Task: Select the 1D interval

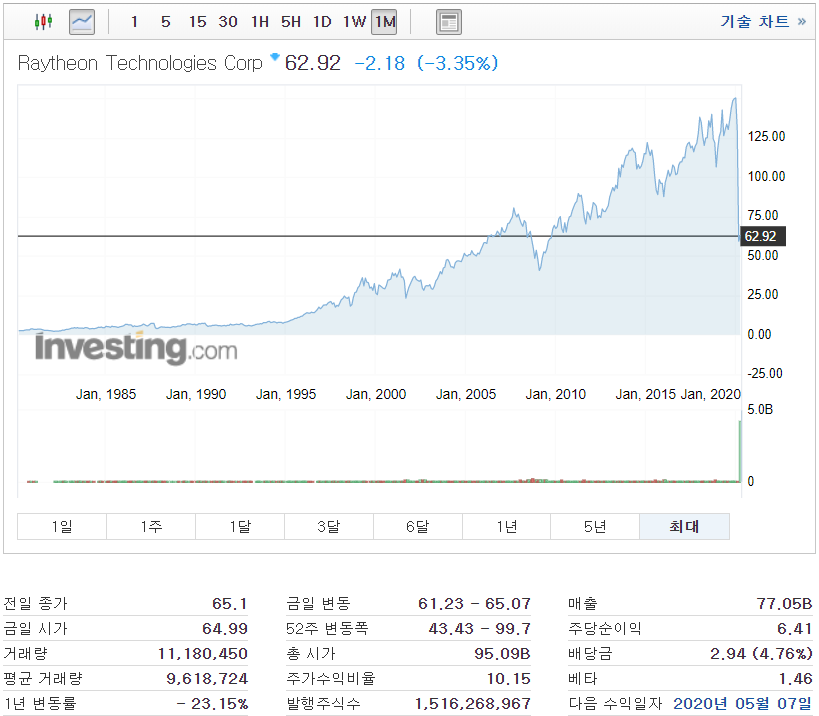Action: click(x=322, y=22)
